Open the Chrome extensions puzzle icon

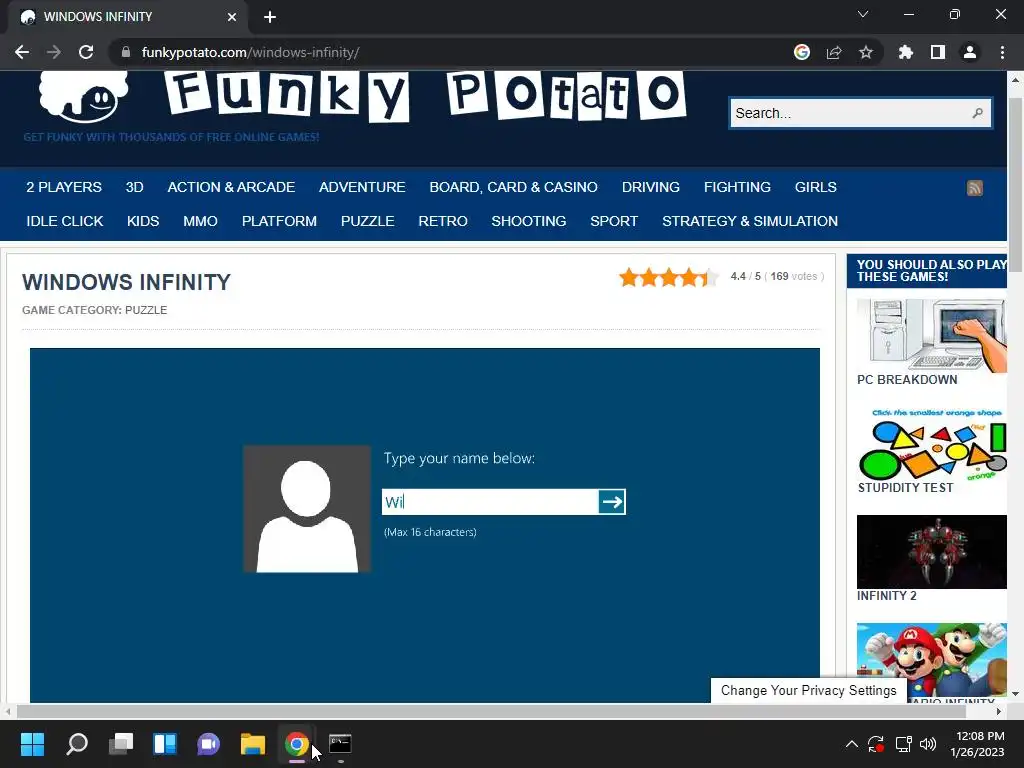[x=905, y=52]
